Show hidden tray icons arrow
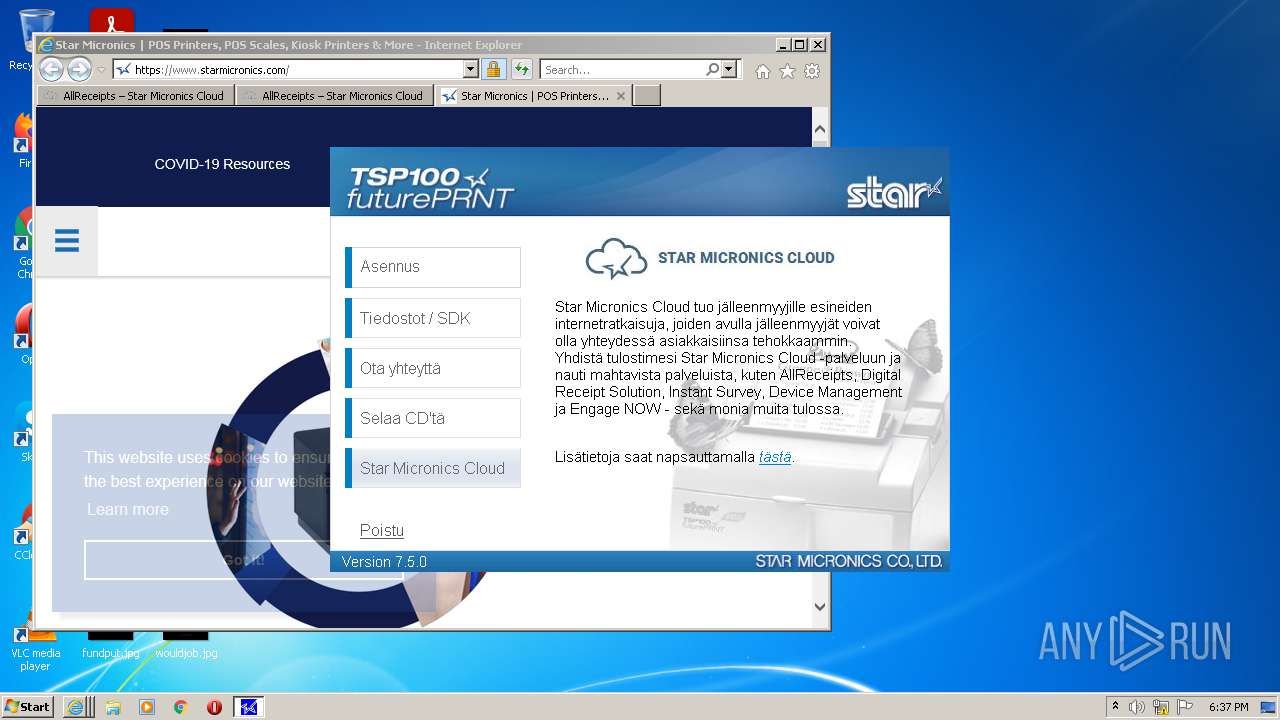This screenshot has width=1280, height=720. click(x=1115, y=707)
